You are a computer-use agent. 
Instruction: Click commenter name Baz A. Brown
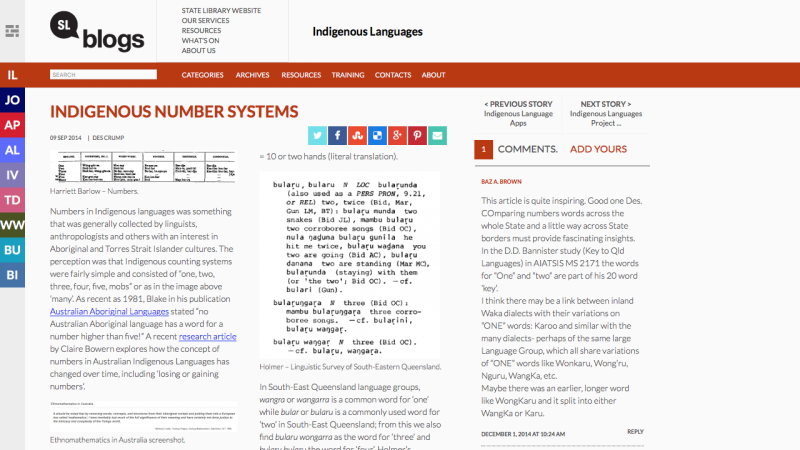[501, 182]
